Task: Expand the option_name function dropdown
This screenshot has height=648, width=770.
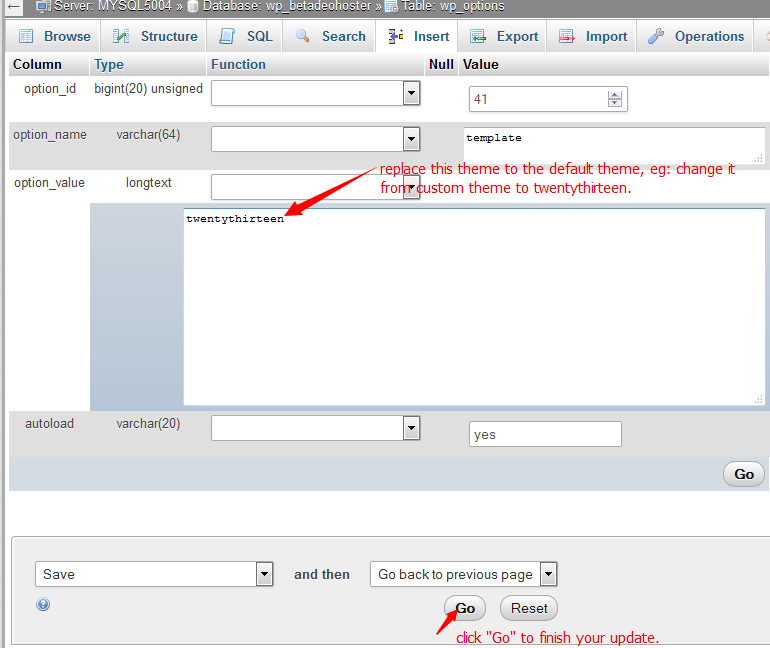Action: point(410,139)
